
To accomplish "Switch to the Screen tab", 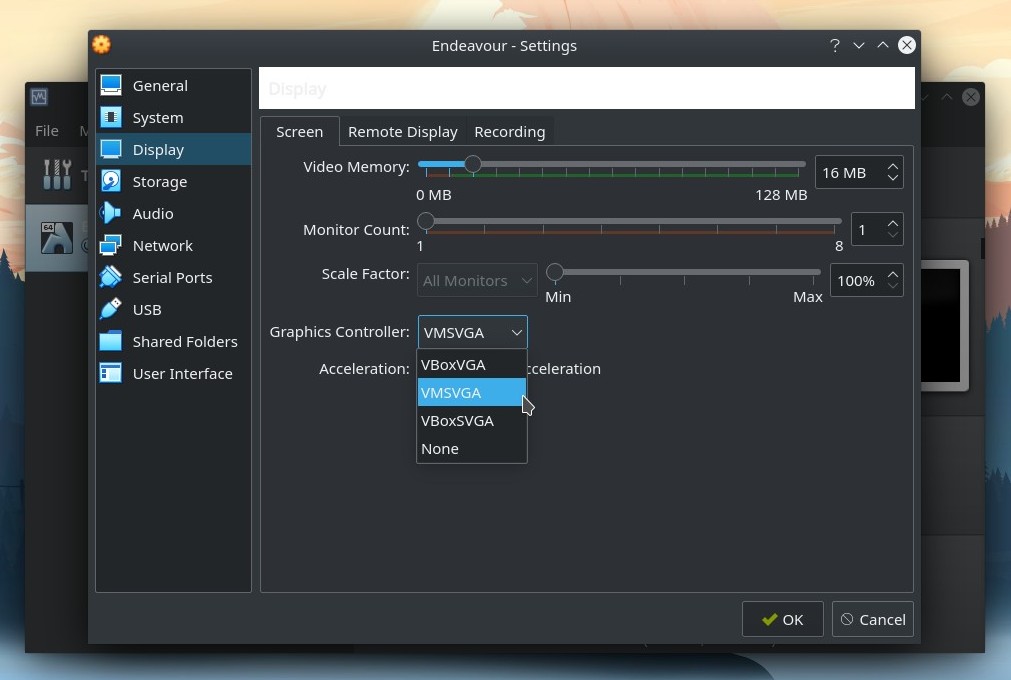I will tap(300, 131).
